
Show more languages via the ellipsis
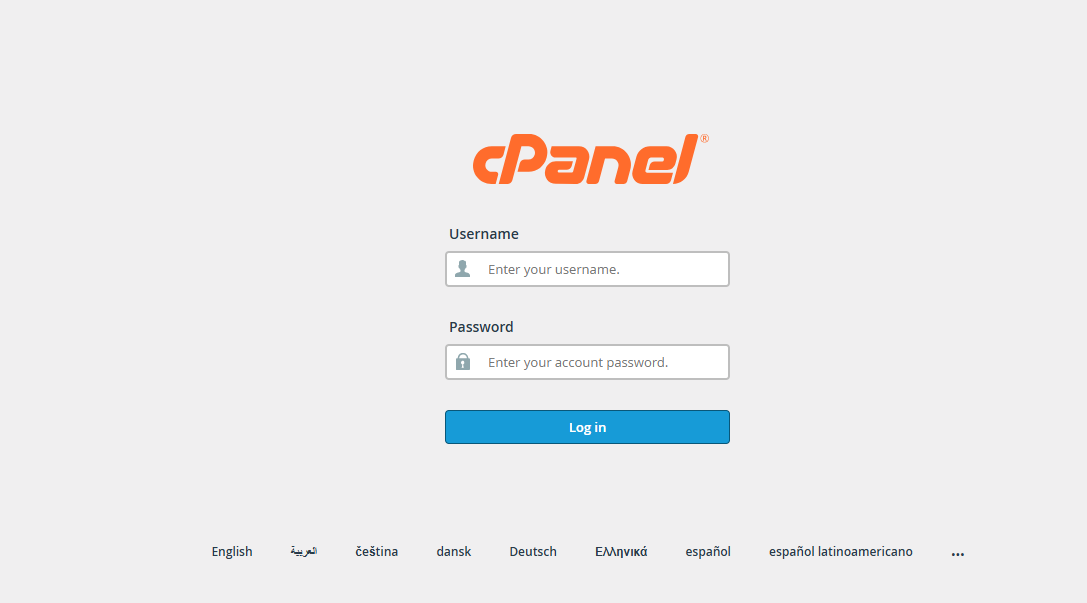[958, 553]
